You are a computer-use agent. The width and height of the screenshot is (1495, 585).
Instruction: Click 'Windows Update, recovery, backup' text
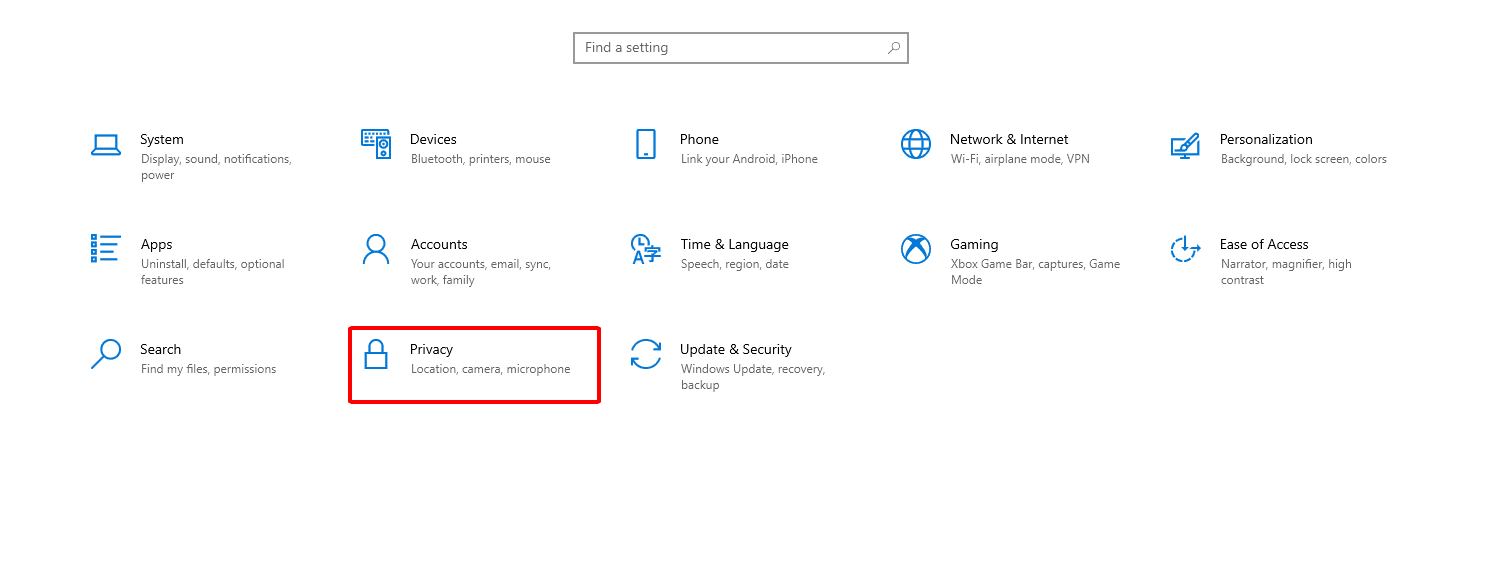coord(753,377)
